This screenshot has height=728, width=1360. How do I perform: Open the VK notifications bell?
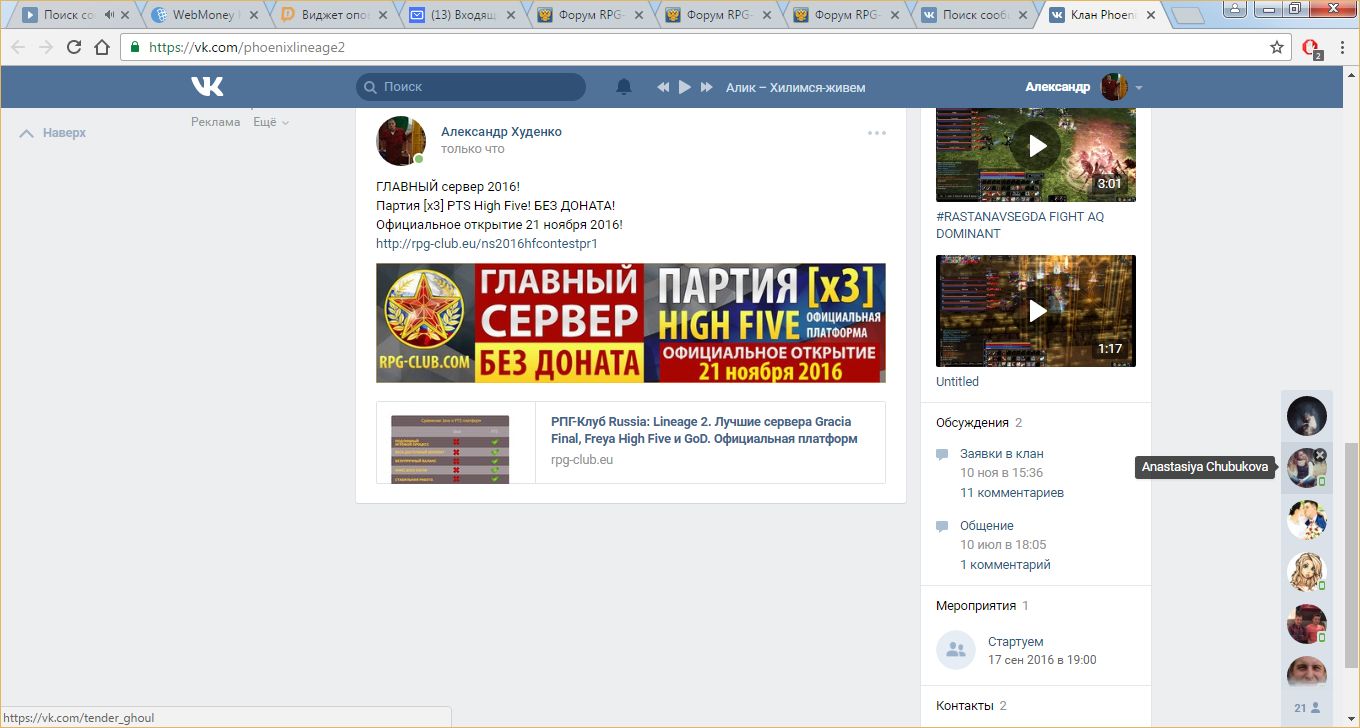pyautogui.click(x=624, y=87)
